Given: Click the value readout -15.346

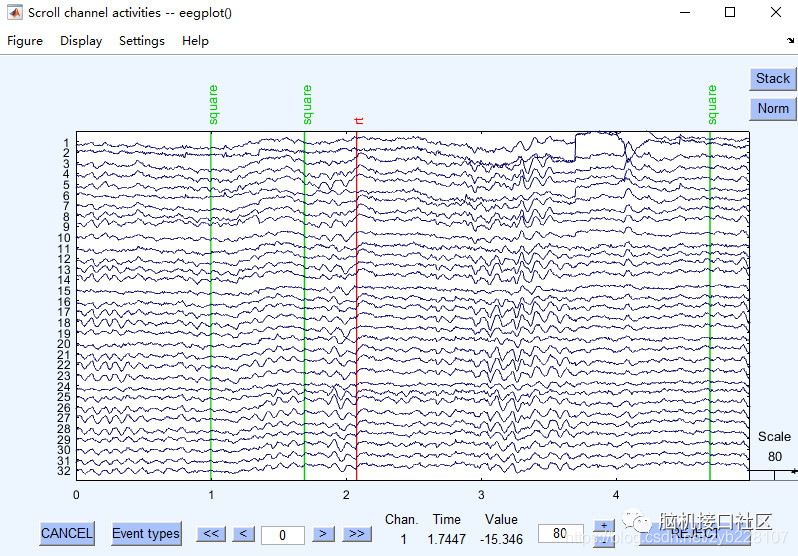Looking at the screenshot, I should point(501,539).
